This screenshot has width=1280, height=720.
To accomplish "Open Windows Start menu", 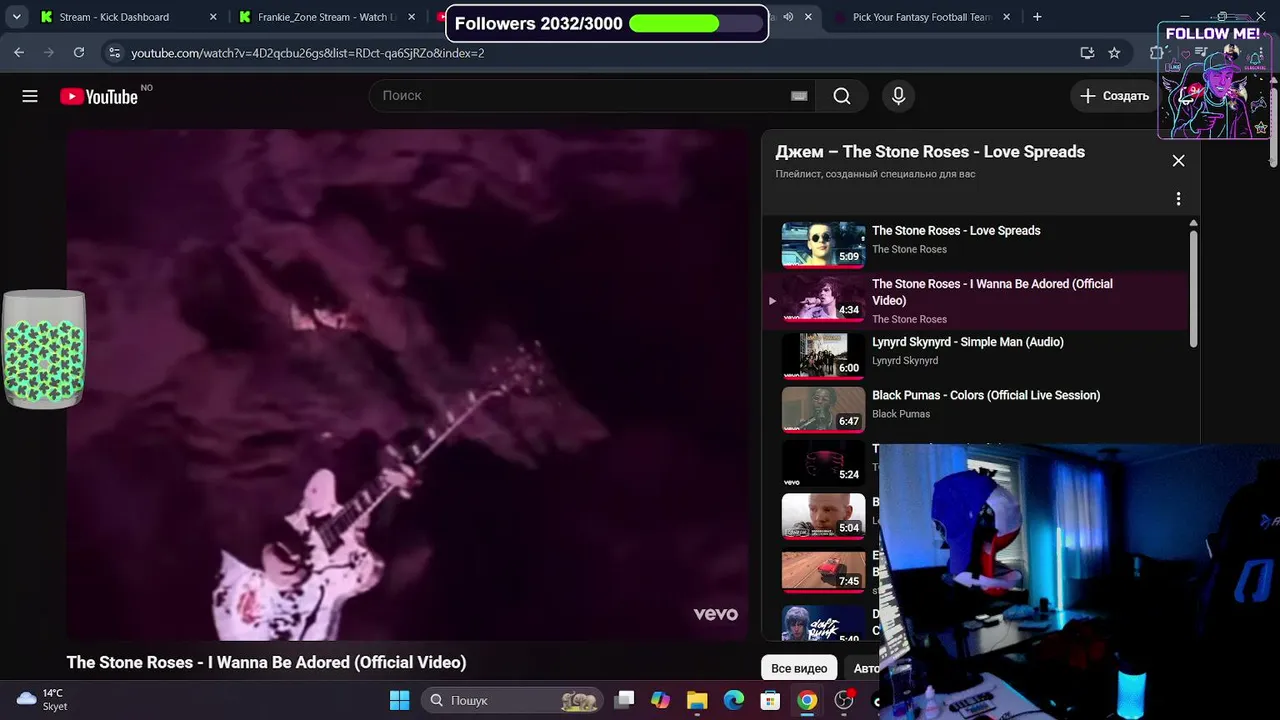I will 399,700.
